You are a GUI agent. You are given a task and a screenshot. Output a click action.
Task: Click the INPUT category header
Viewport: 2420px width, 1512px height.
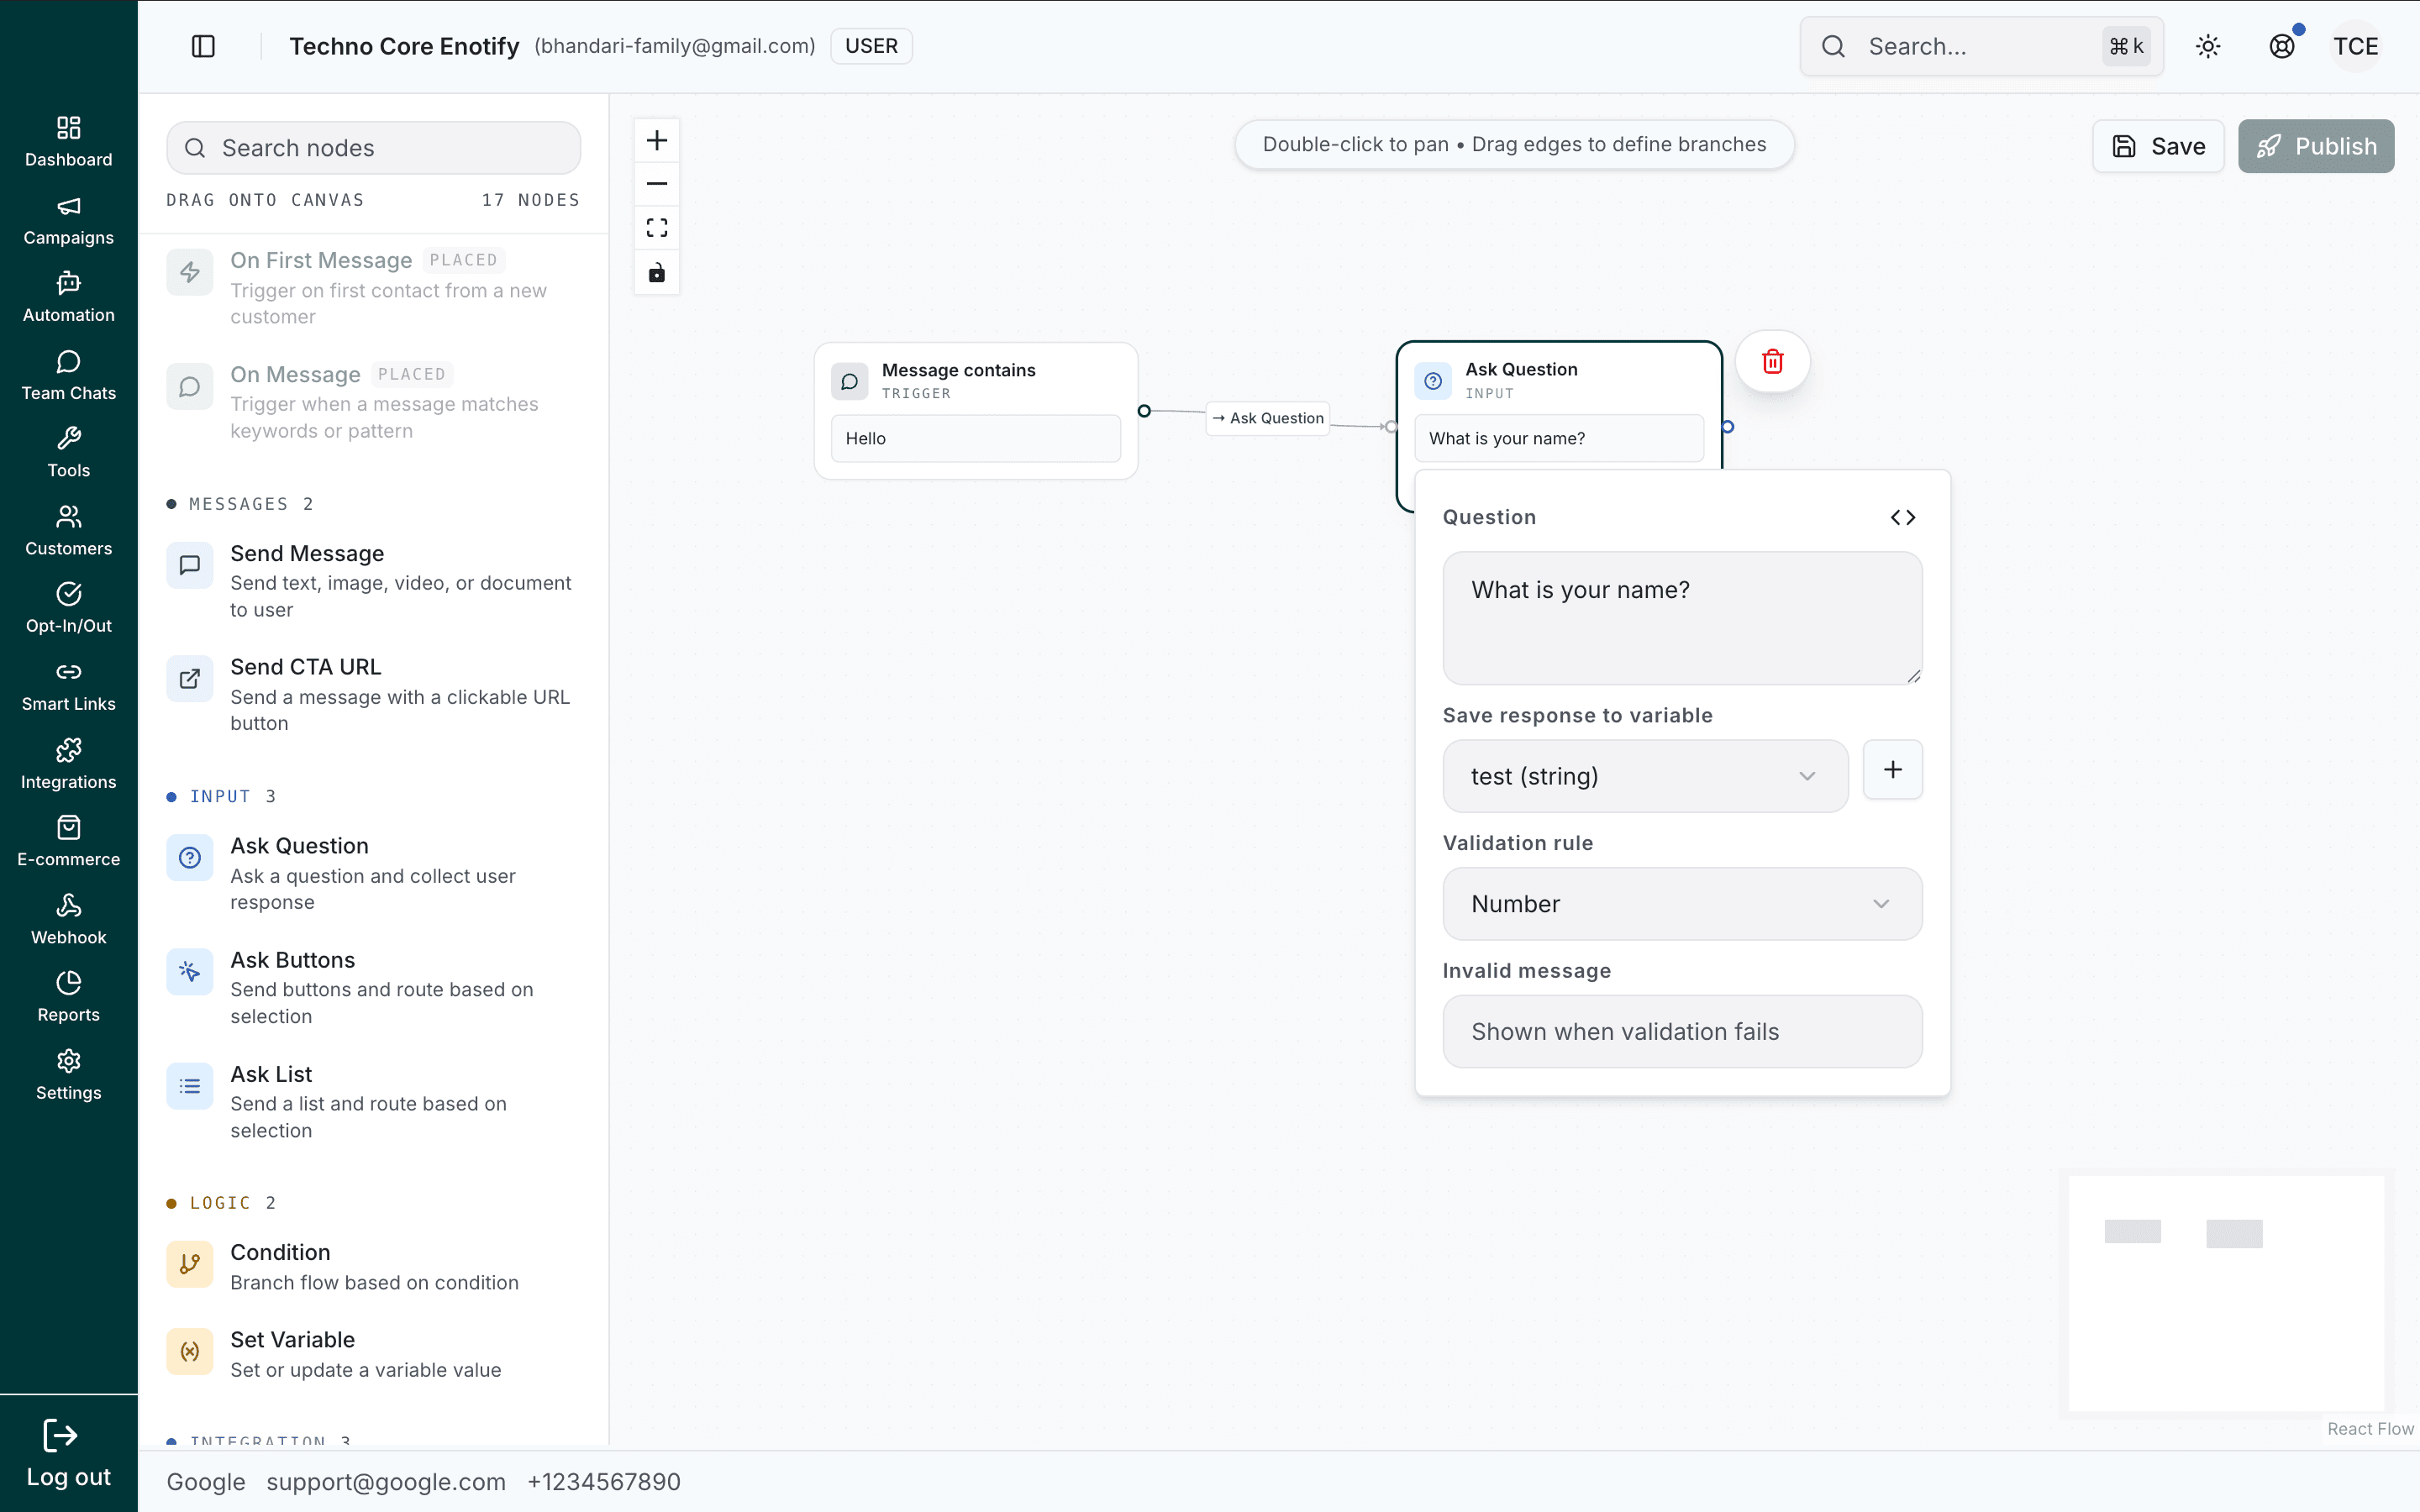(221, 796)
